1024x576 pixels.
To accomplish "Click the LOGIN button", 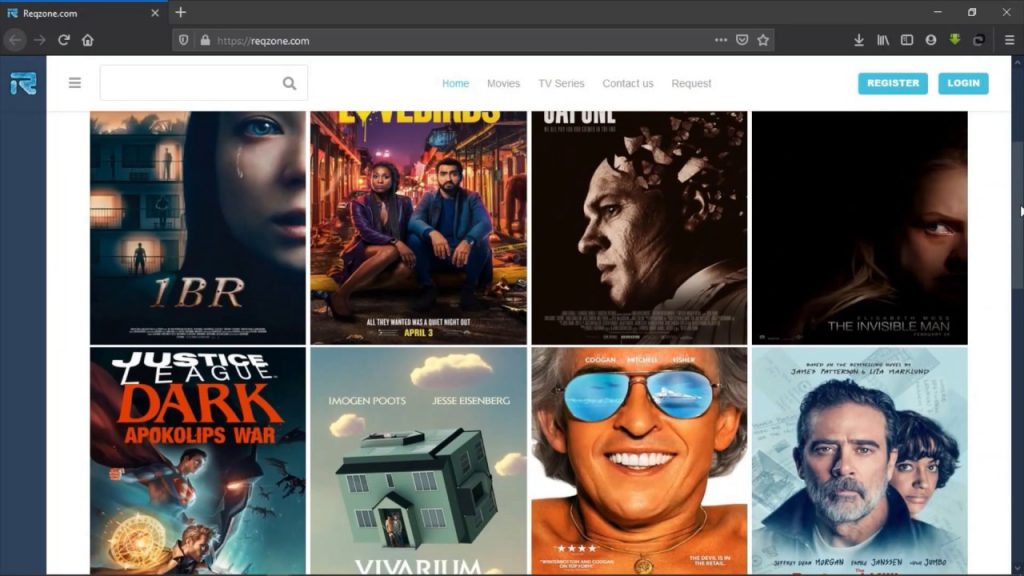I will 963,83.
